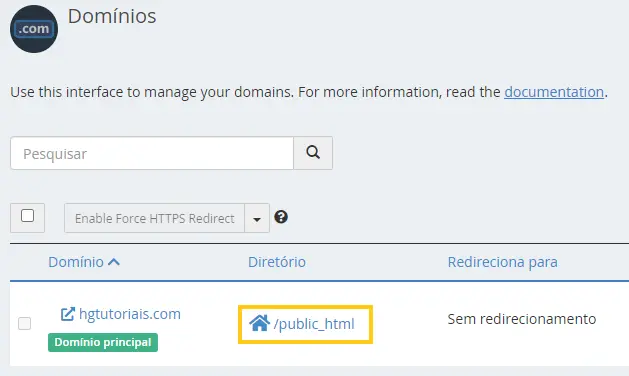
Task: Click the magnifying glass search button
Action: [313, 153]
